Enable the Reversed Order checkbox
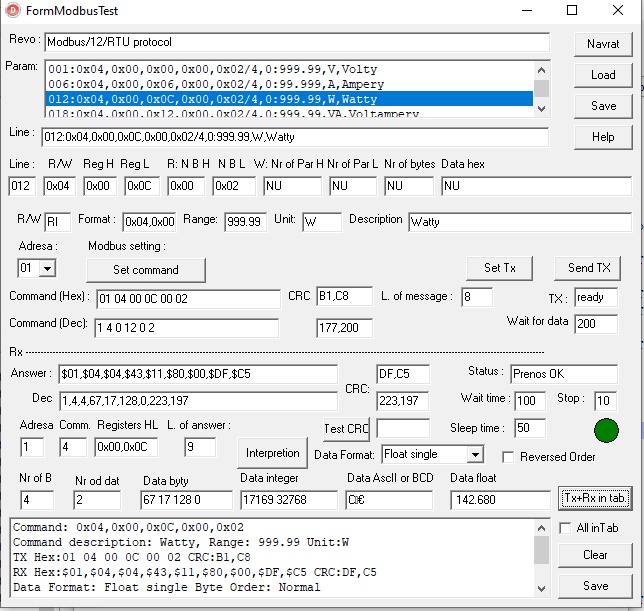Image resolution: width=644 pixels, height=611 pixels. click(x=509, y=457)
